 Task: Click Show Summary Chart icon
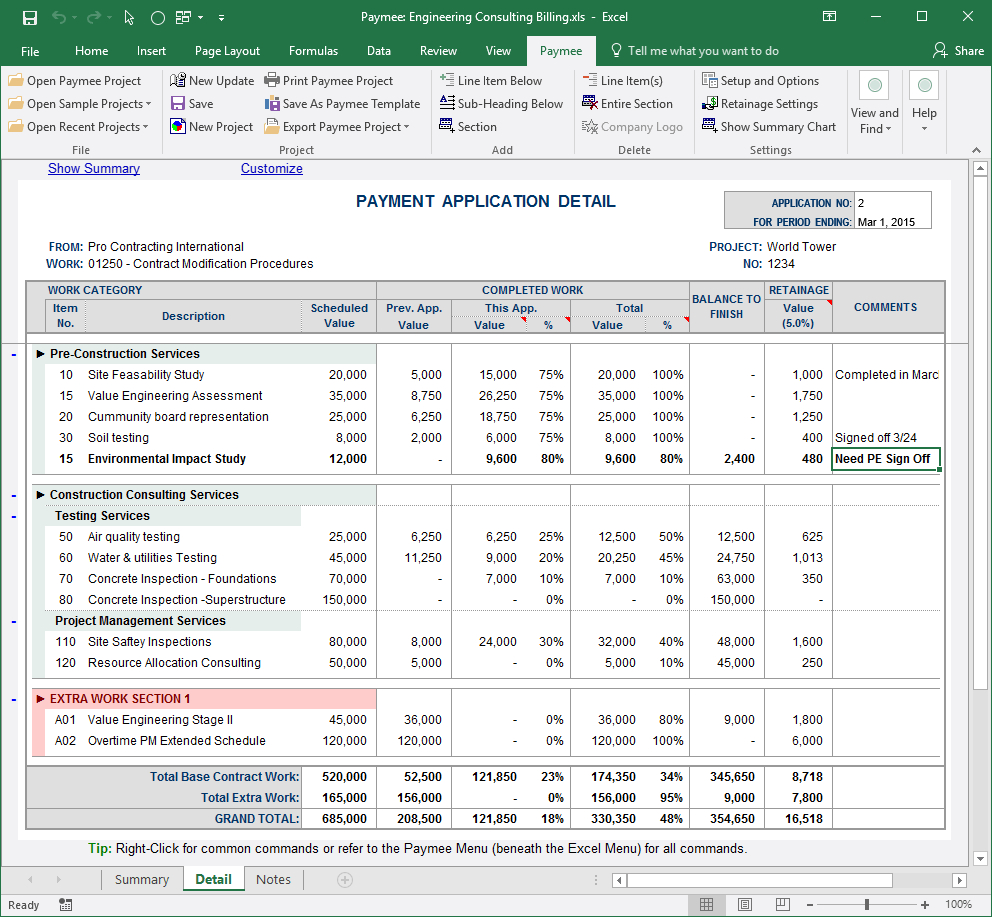tap(709, 127)
